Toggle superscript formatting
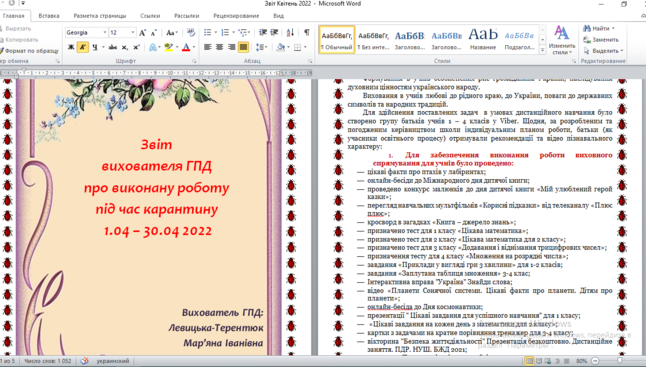The height and width of the screenshot is (367, 646). coord(136,47)
